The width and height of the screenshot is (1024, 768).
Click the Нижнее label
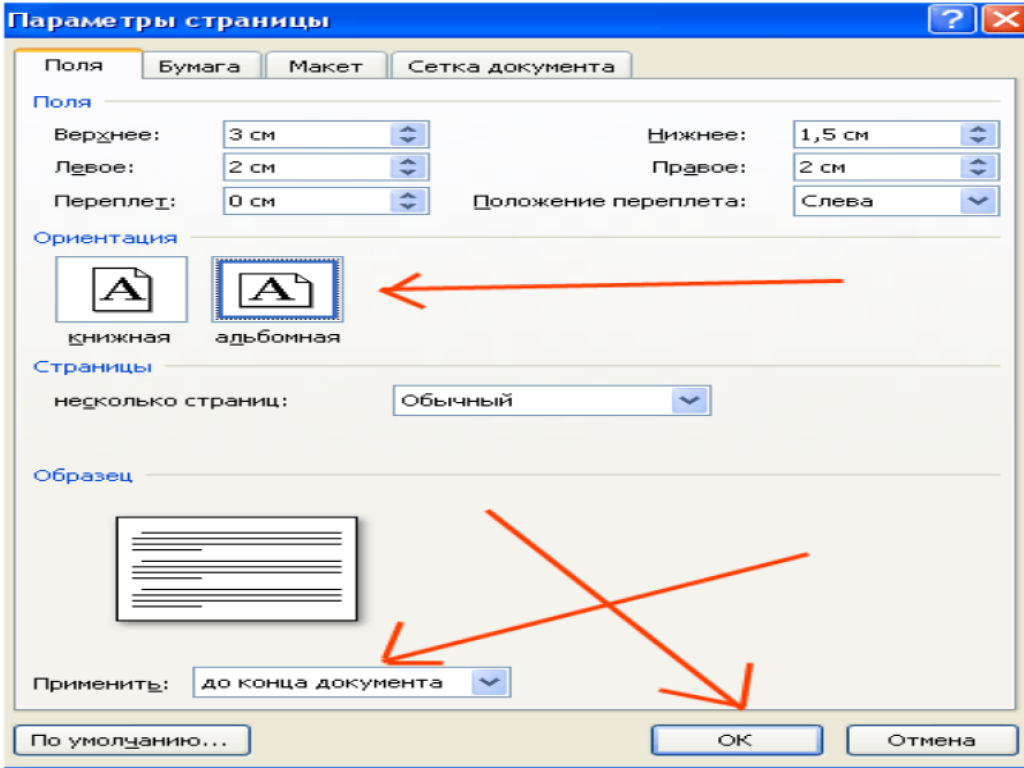point(697,135)
